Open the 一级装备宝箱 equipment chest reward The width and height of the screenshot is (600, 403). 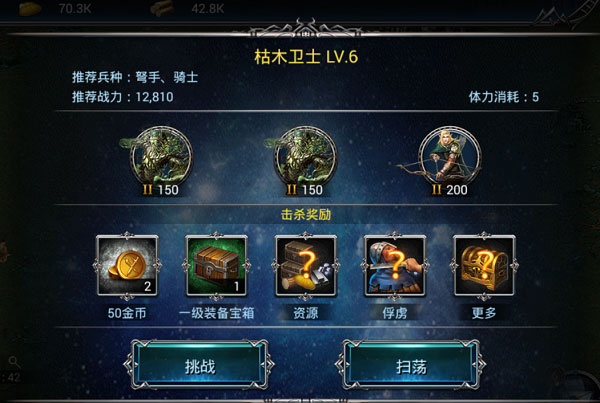pos(217,266)
